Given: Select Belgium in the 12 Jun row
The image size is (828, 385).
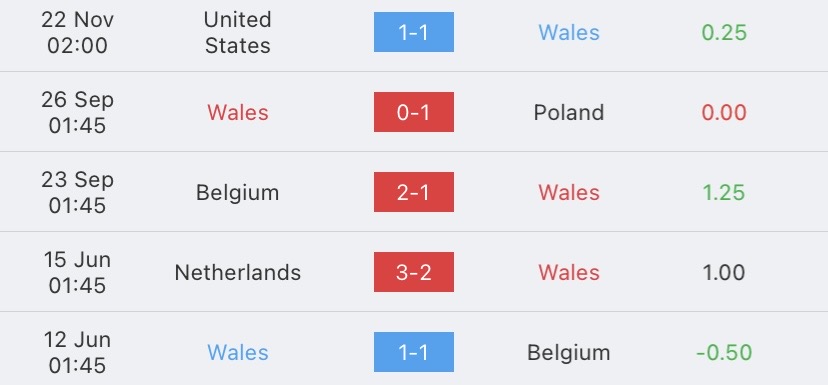Looking at the screenshot, I should (569, 353).
